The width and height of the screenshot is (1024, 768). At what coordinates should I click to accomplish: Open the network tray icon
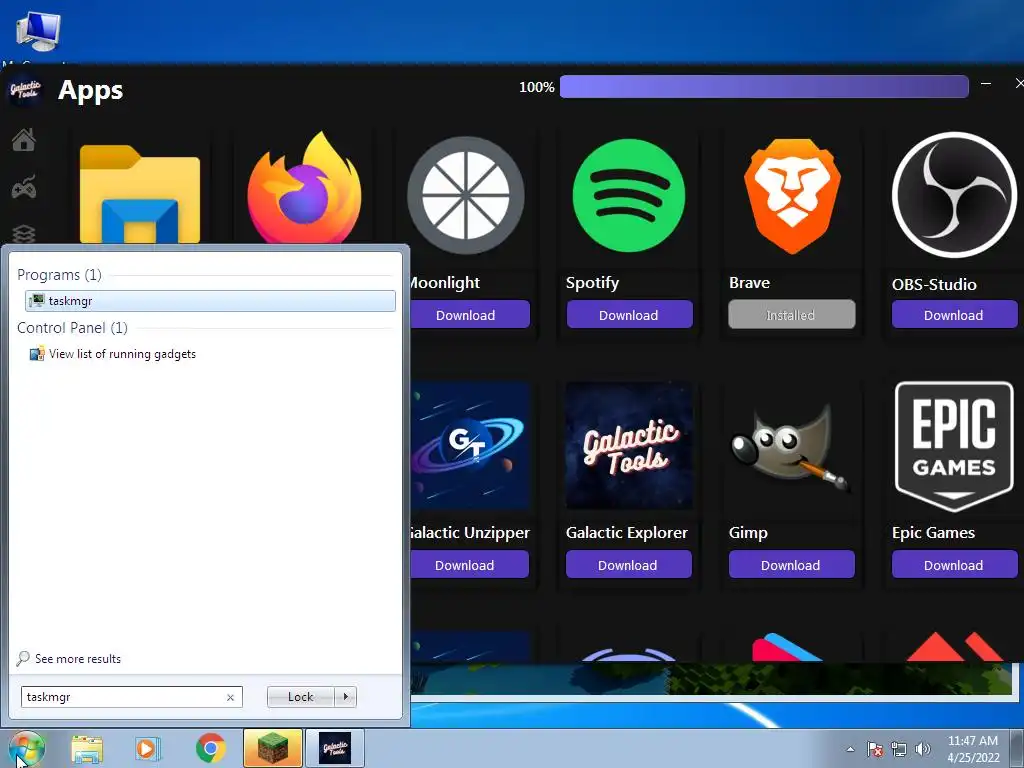point(899,749)
